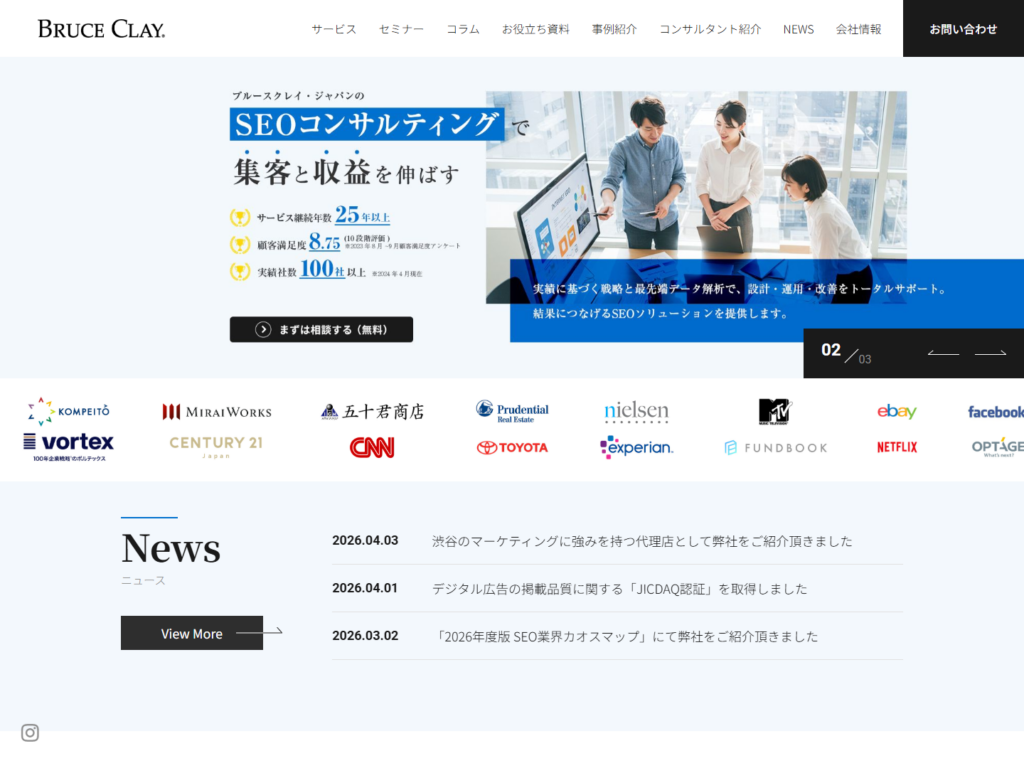Click the MTV logo
1024x768 pixels.
[775, 411]
